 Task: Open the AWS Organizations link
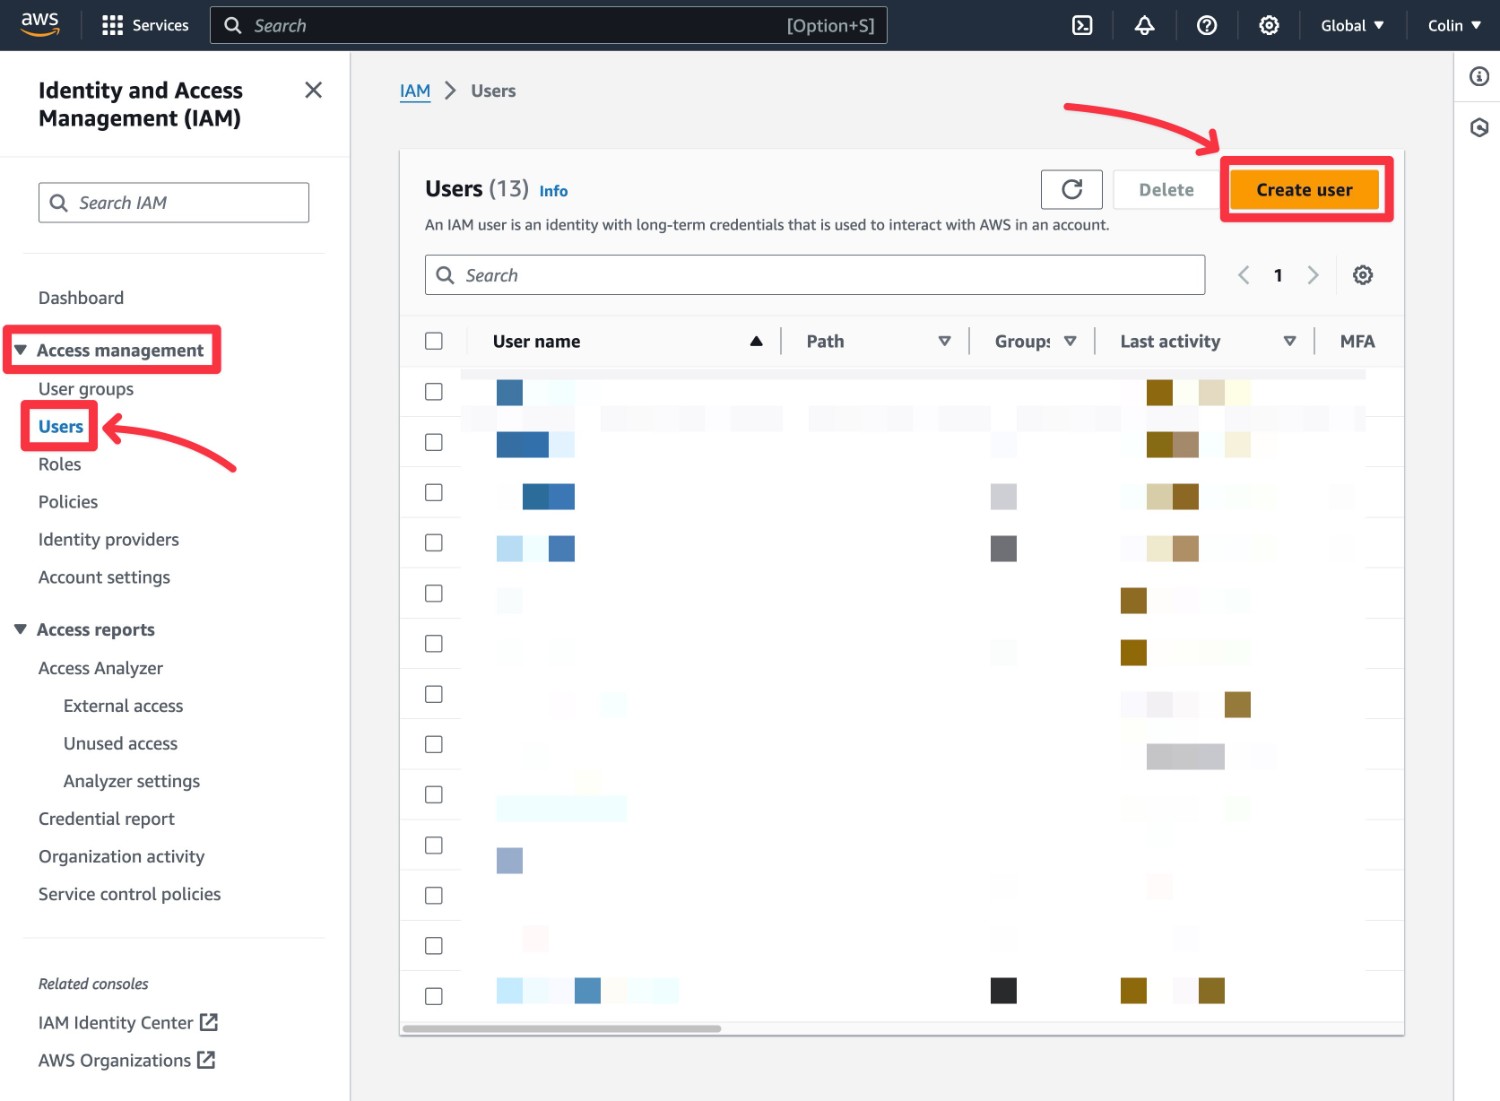pos(114,1060)
